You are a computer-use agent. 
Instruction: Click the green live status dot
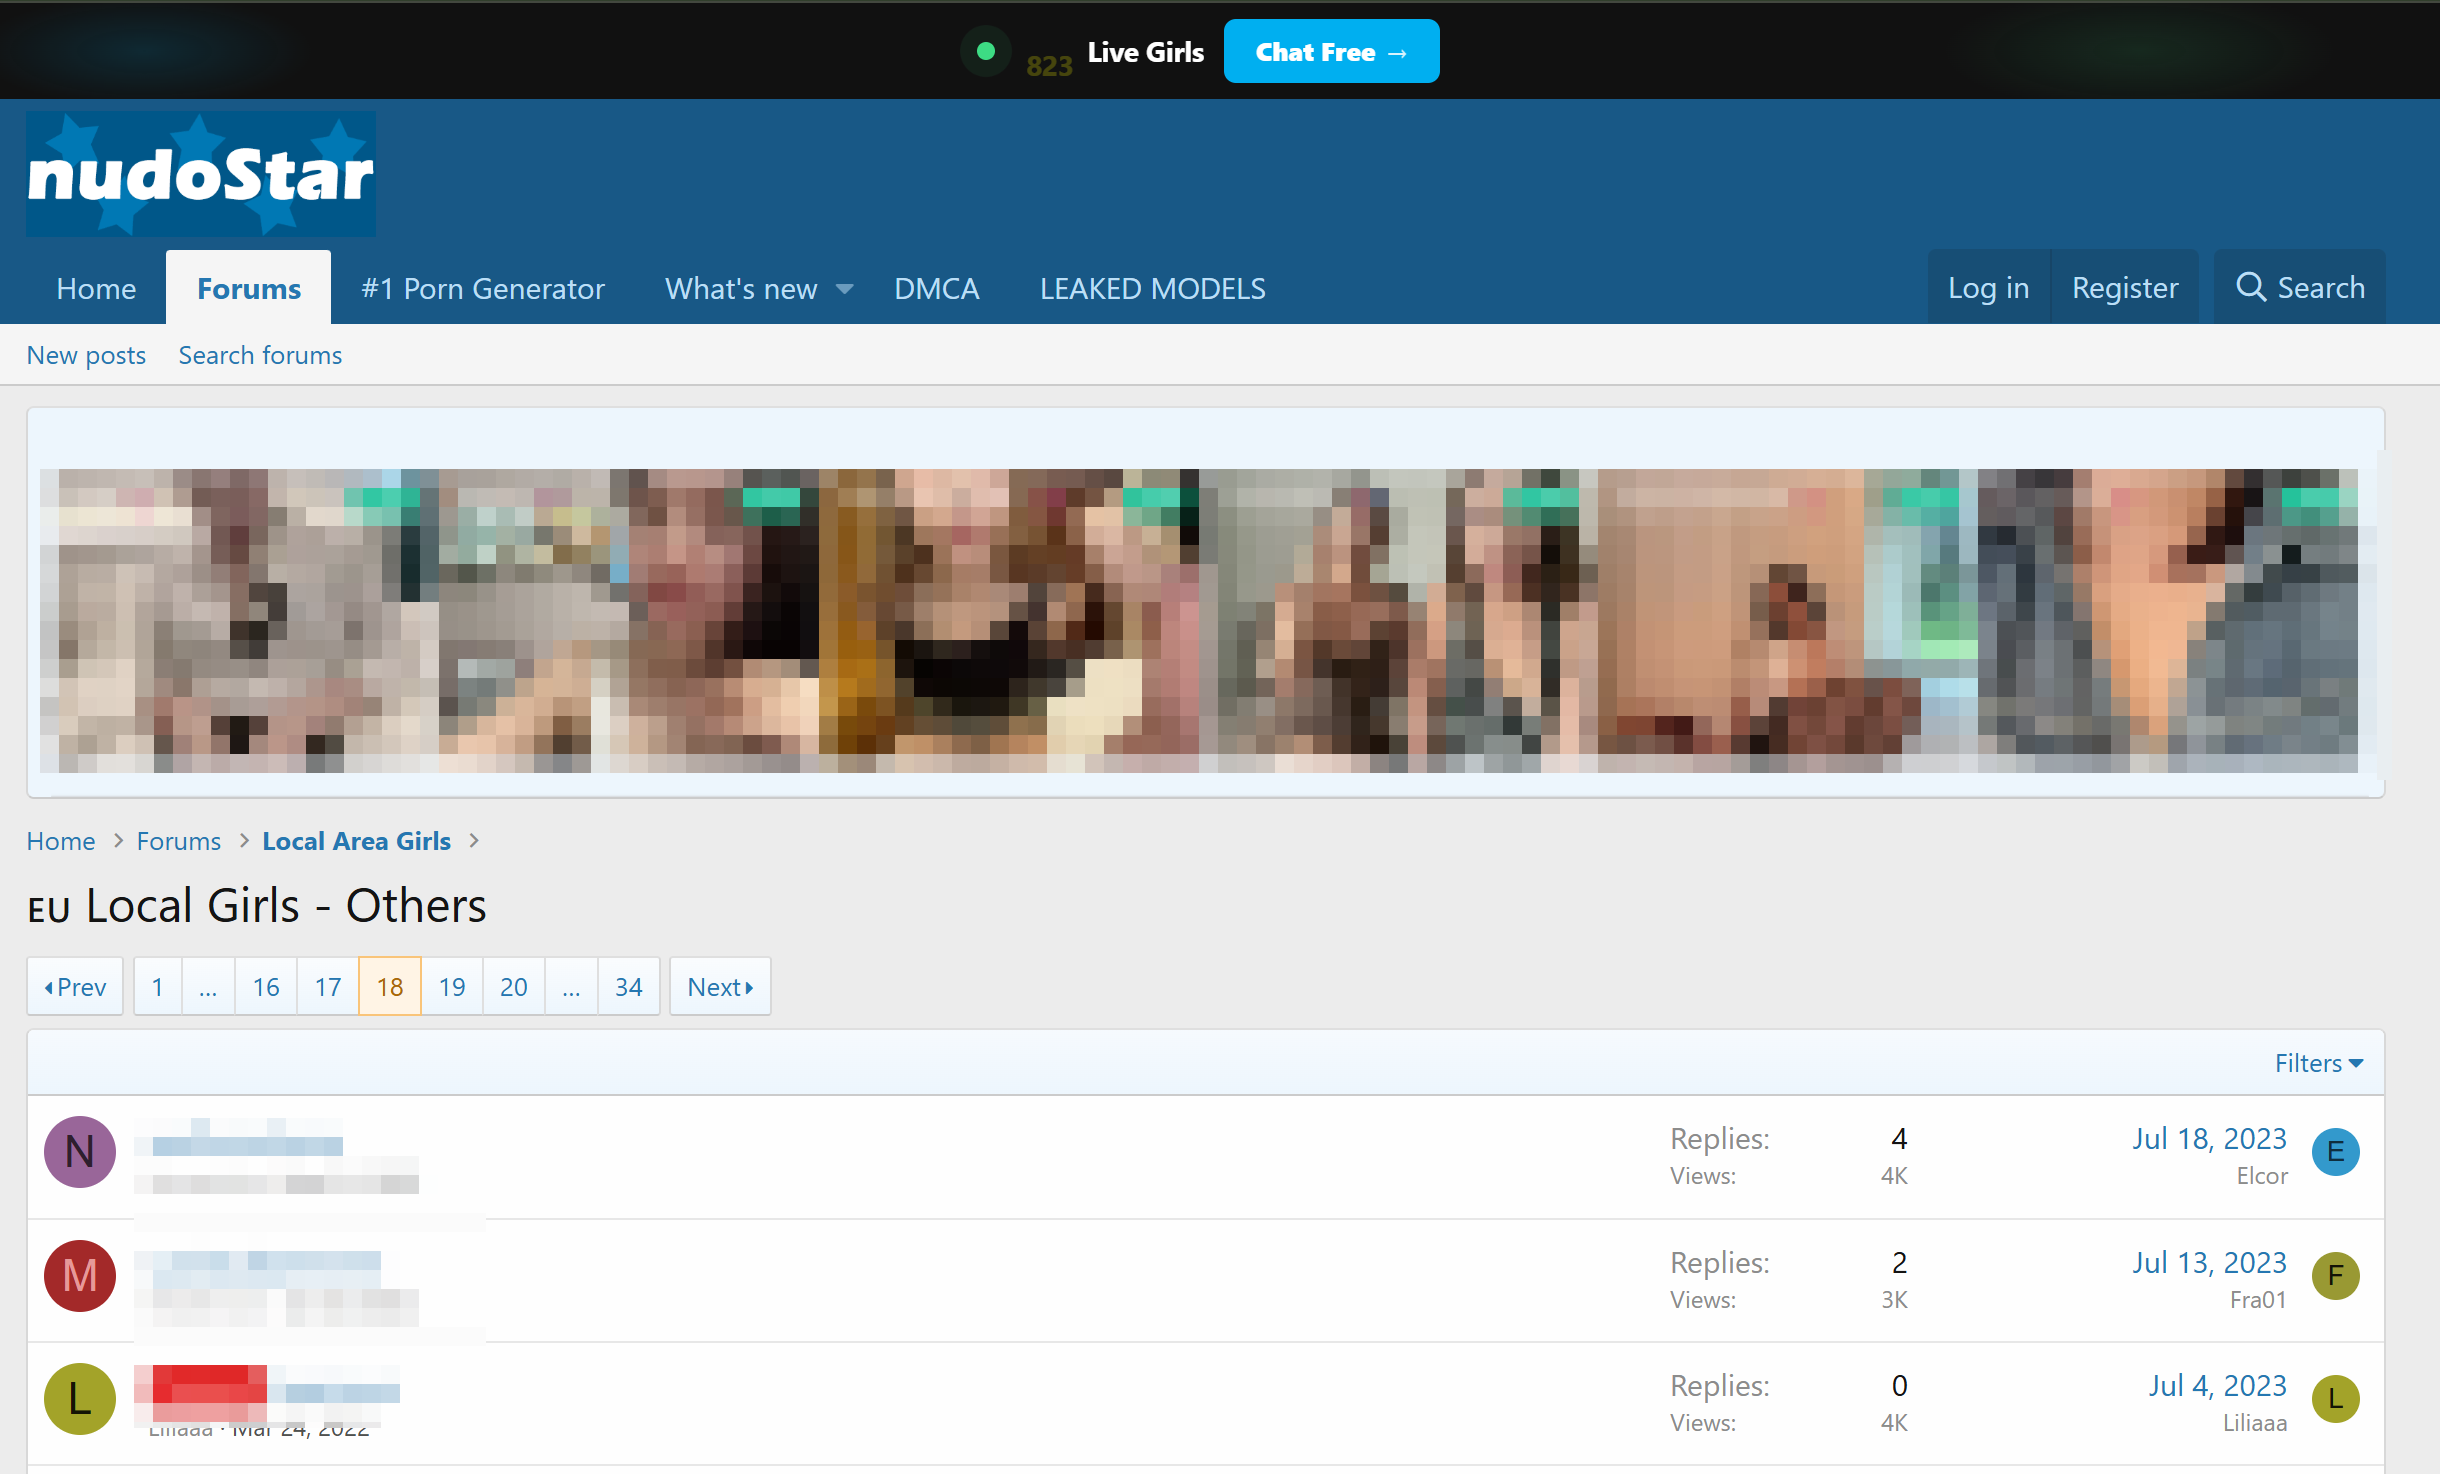(x=986, y=51)
